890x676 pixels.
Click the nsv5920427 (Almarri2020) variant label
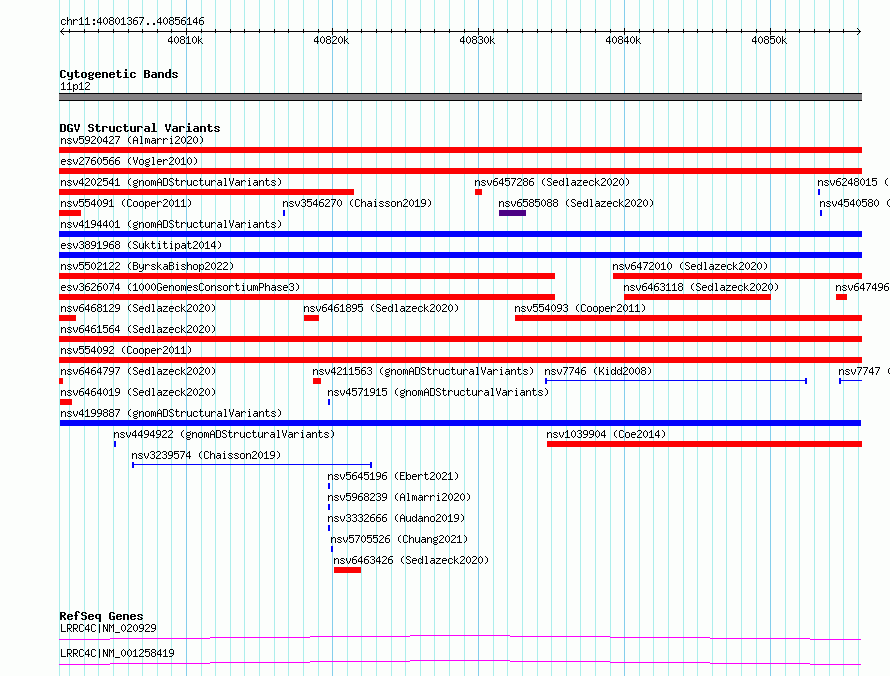(132, 140)
